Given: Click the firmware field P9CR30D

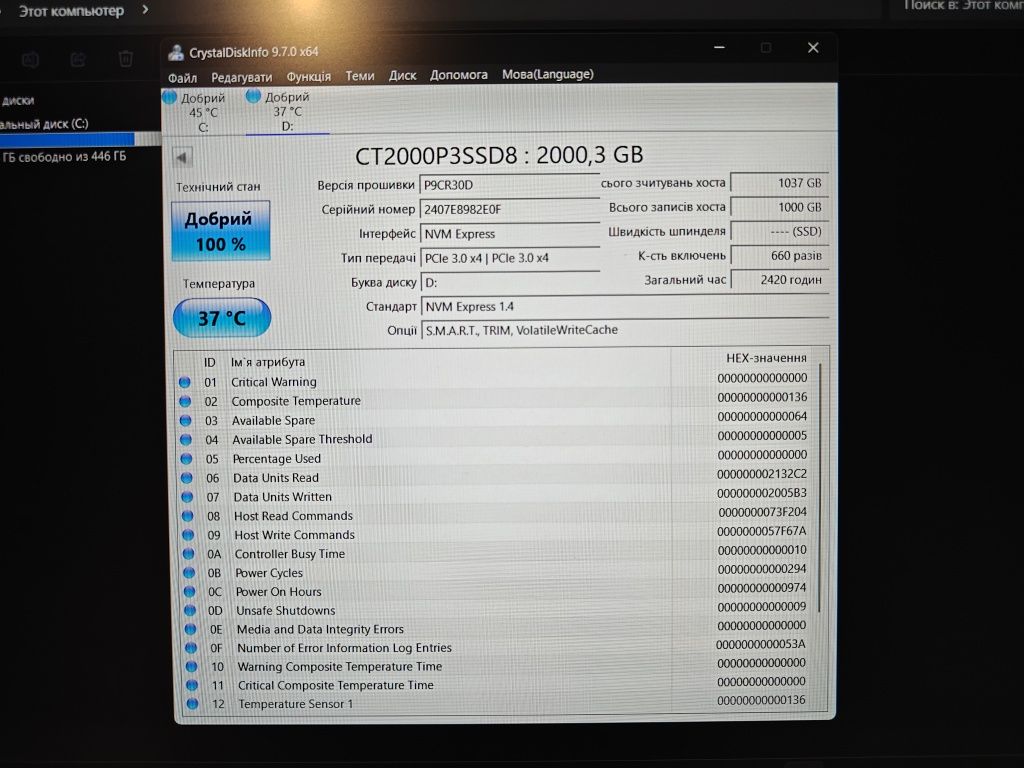Looking at the screenshot, I should 509,185.
